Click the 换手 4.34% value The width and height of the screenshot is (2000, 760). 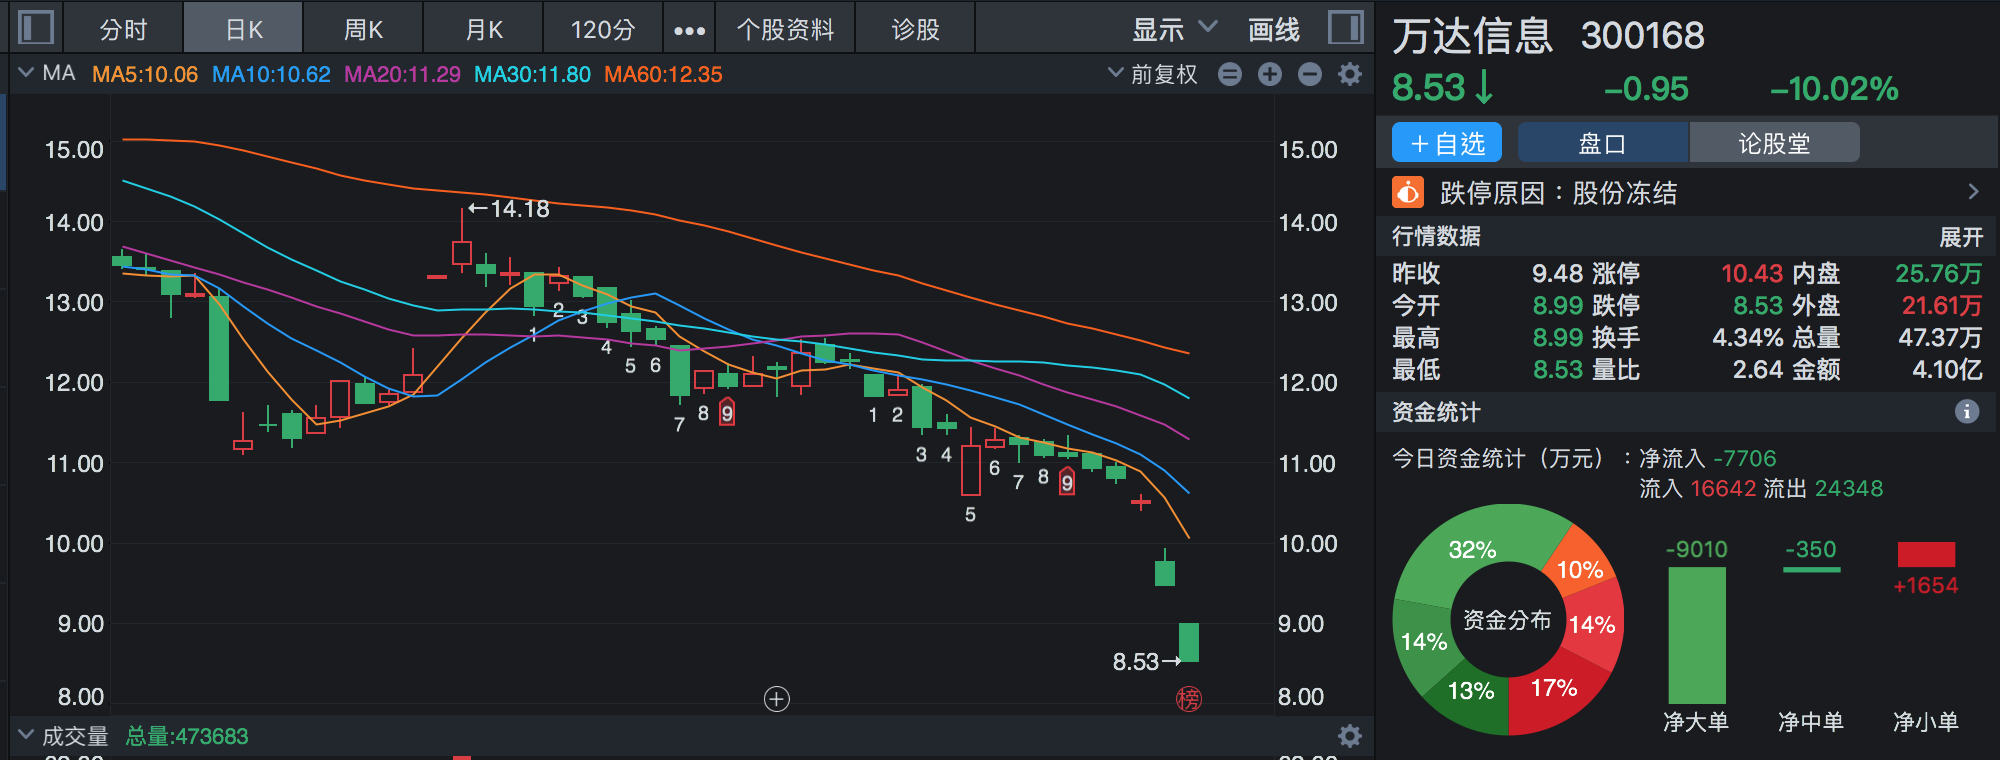(x=1747, y=337)
